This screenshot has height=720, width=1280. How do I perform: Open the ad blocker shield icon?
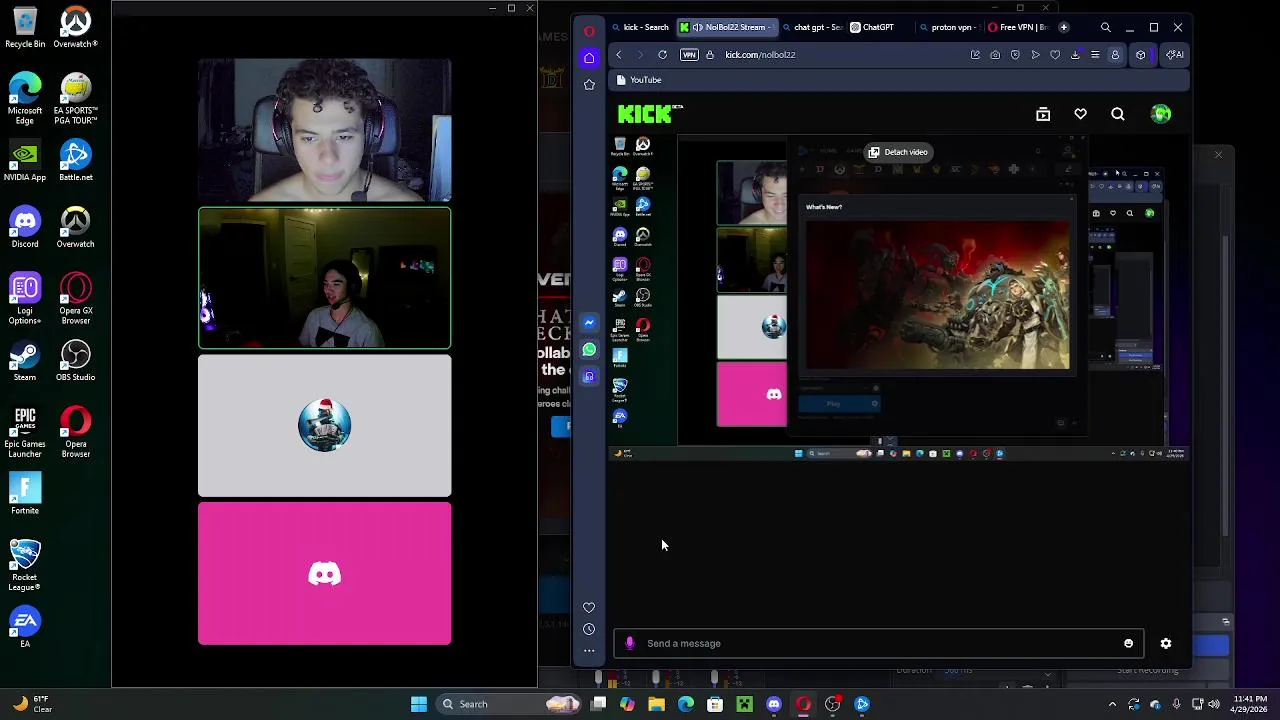tap(1015, 55)
